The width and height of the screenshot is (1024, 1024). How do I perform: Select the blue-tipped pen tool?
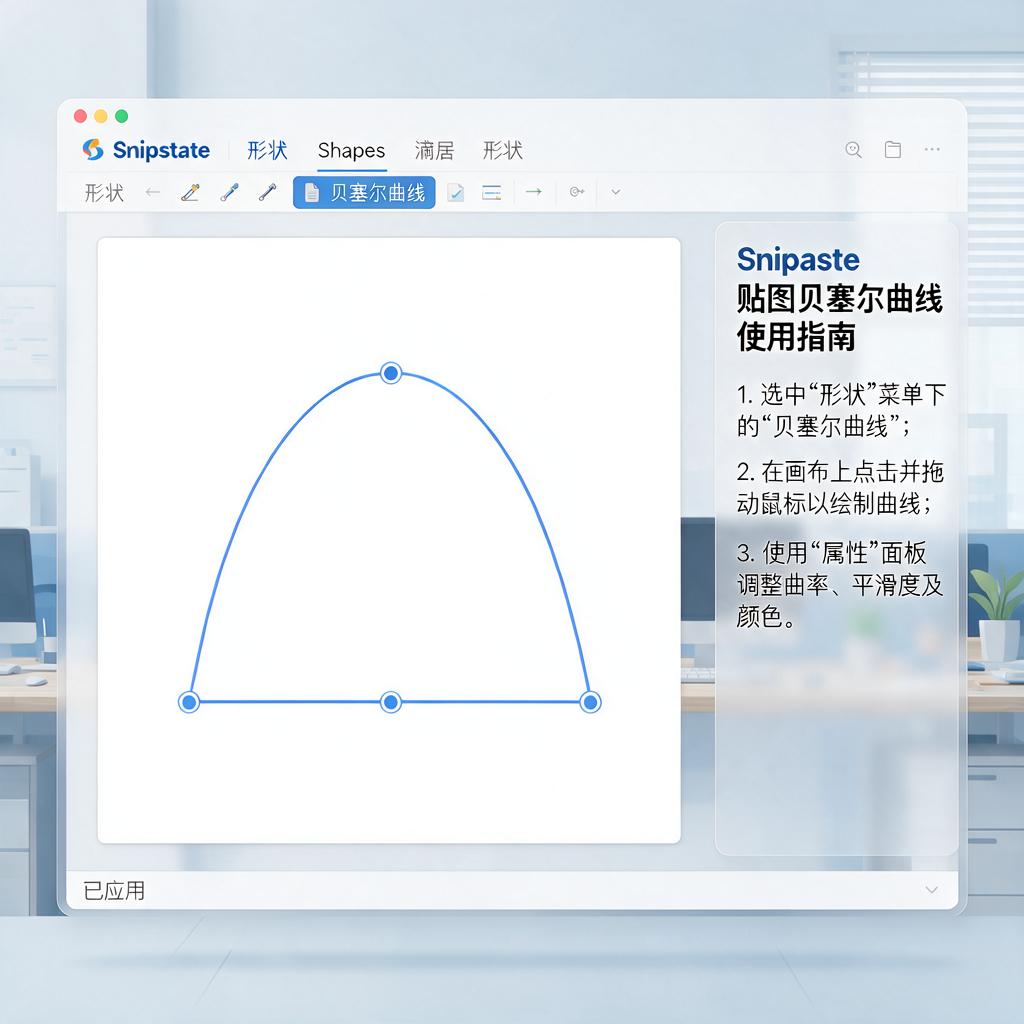(229, 192)
